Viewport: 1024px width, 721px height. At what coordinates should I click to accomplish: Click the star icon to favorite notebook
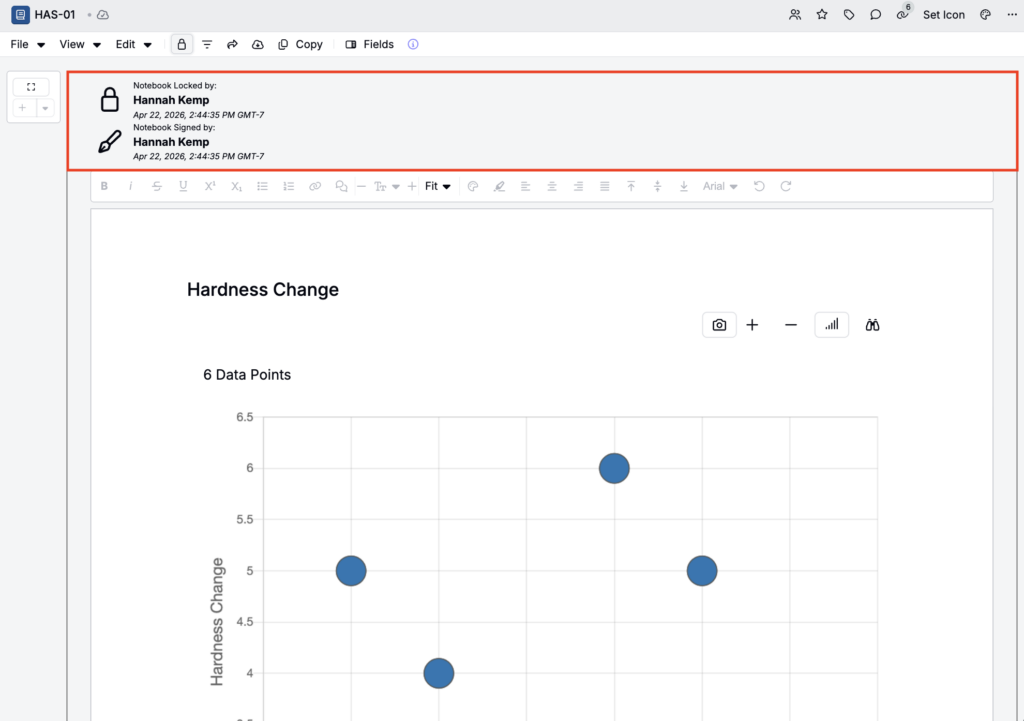point(822,15)
